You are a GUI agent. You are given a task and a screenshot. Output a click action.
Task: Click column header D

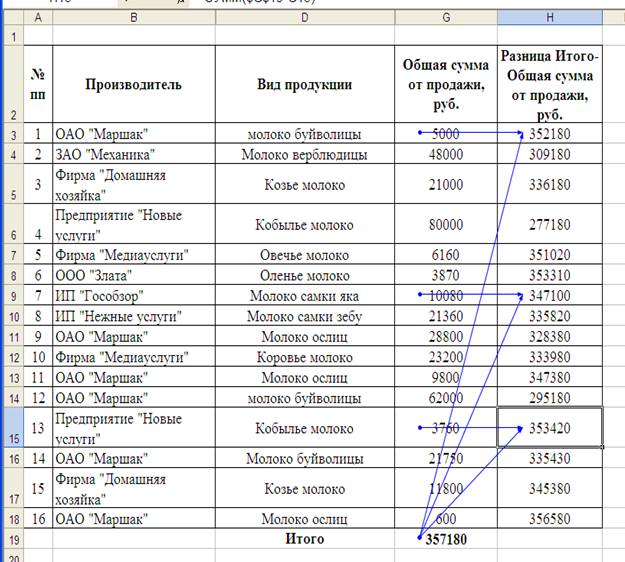(304, 18)
